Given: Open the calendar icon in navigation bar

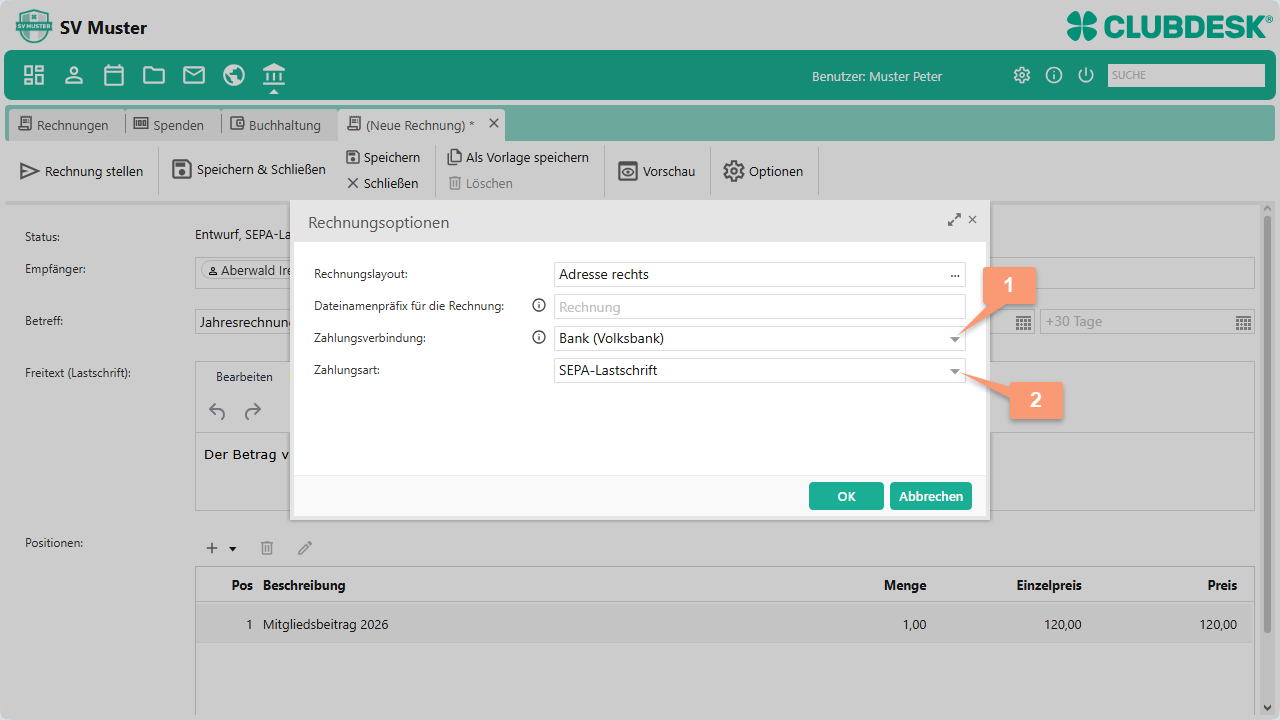Looking at the screenshot, I should click(x=114, y=75).
